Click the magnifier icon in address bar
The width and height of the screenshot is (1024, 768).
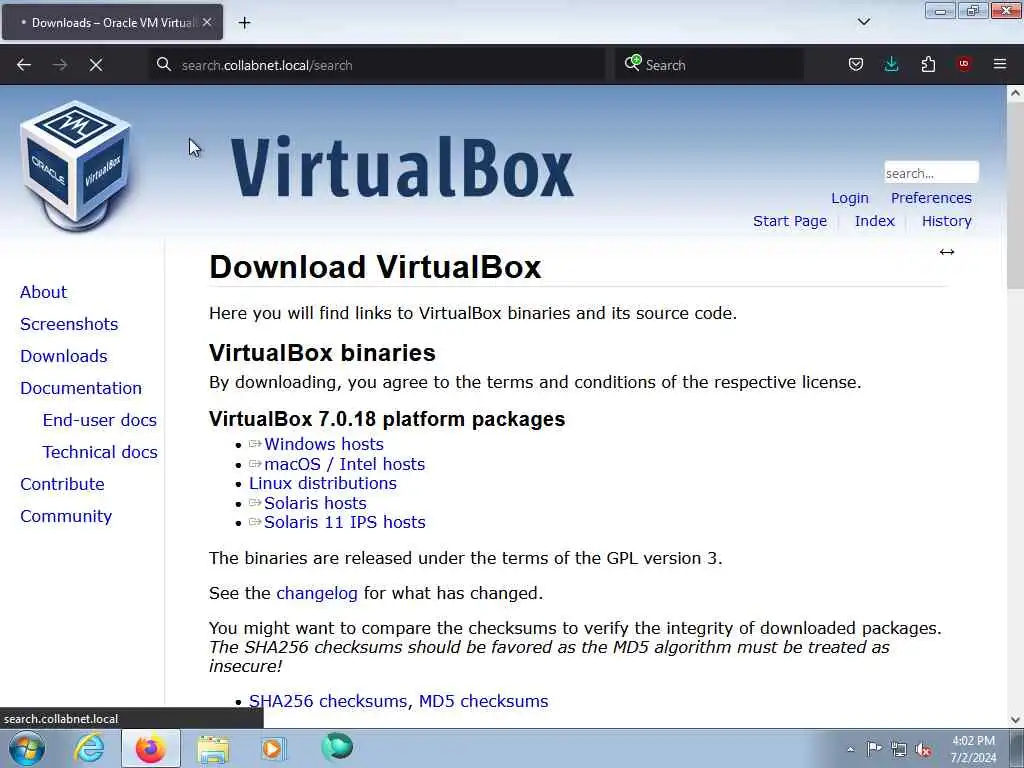164,64
